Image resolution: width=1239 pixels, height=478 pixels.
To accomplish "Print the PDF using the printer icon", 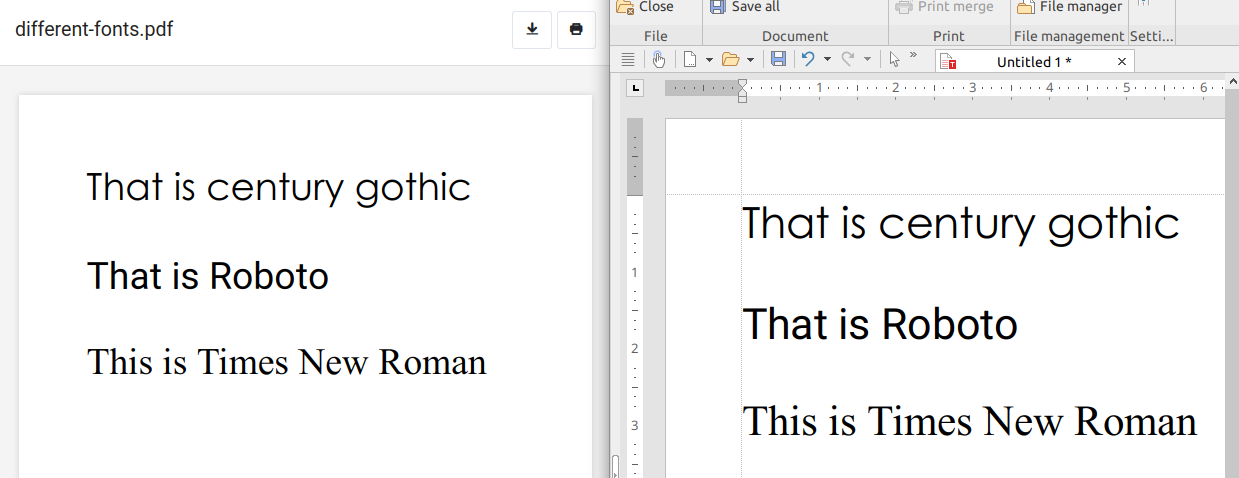I will click(576, 30).
